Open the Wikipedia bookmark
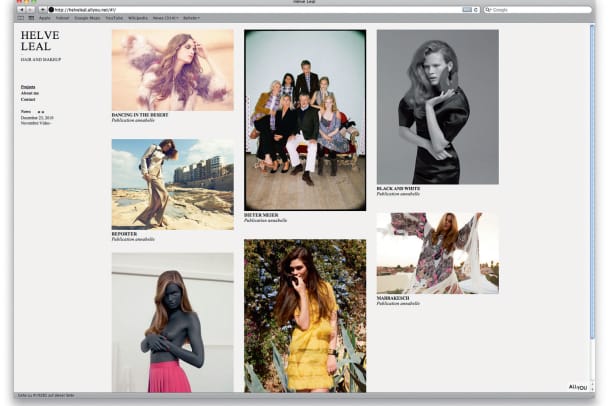 coord(138,18)
